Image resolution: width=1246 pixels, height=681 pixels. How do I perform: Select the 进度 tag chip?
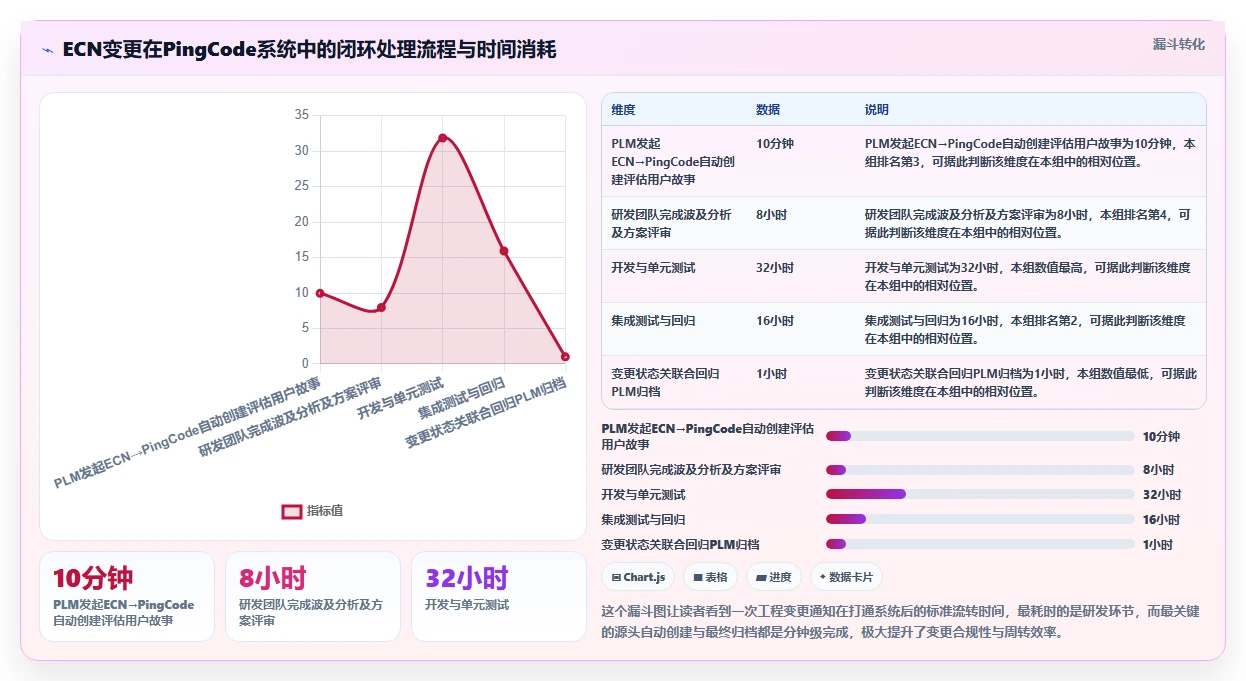774,577
